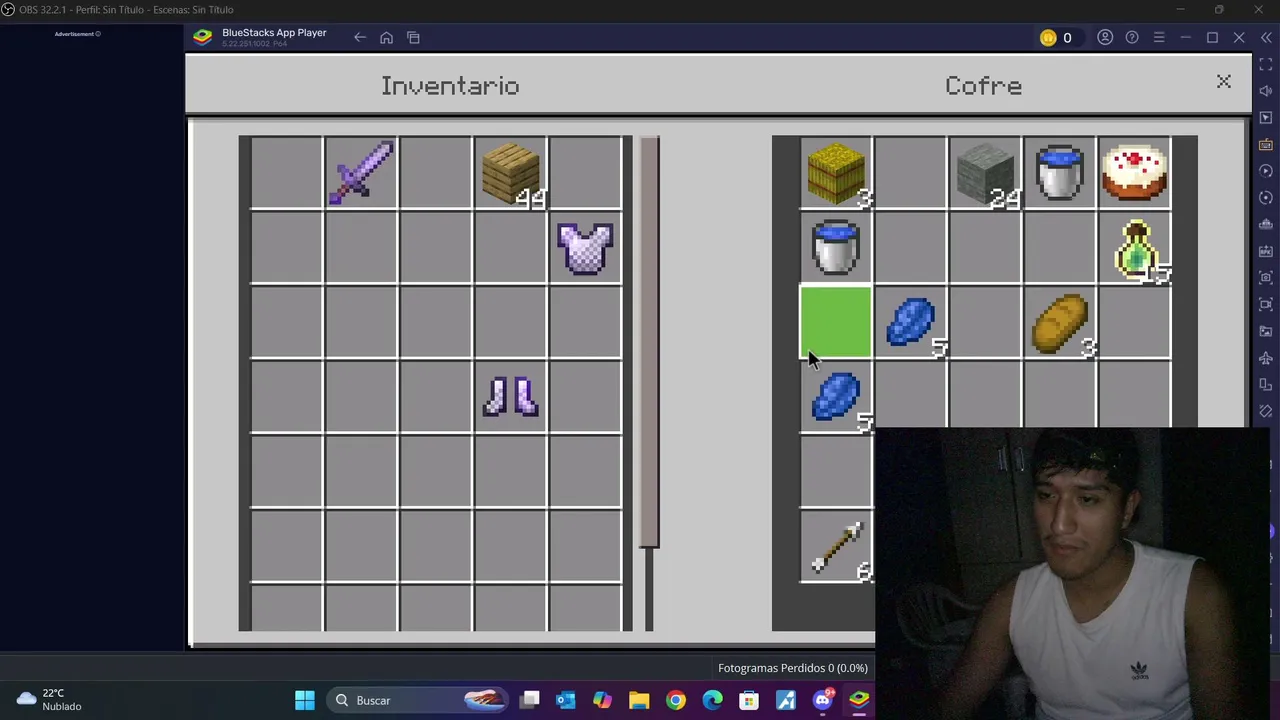Take the bread stack from Cofre
Image resolution: width=1280 pixels, height=720 pixels.
(x=1061, y=325)
